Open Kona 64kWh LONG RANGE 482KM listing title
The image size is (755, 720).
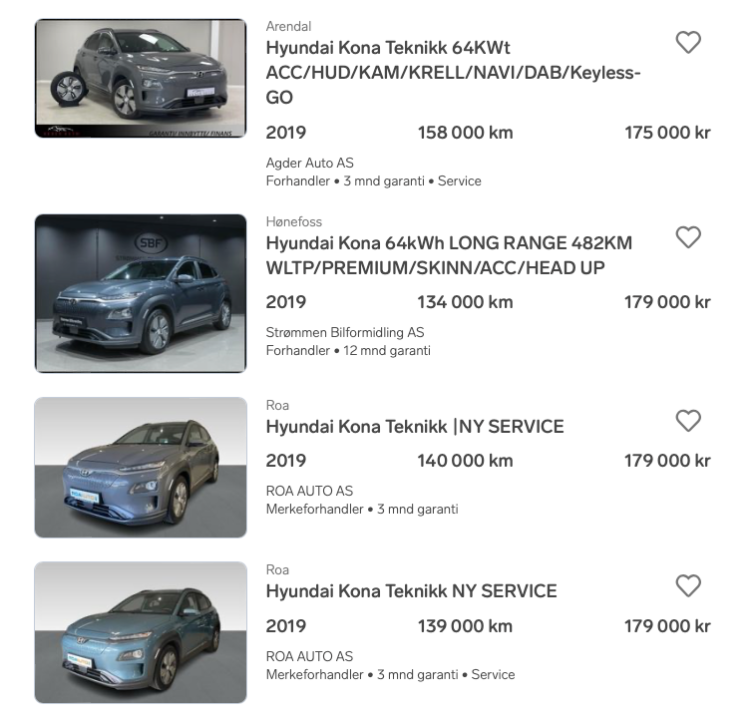point(449,255)
